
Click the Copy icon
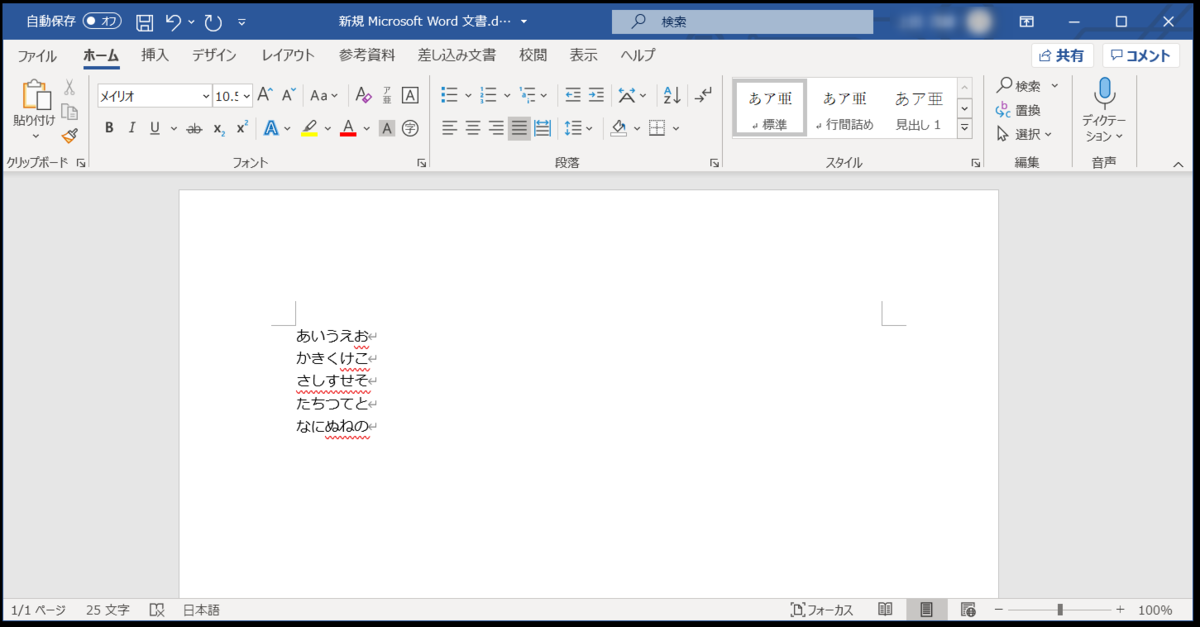click(69, 111)
